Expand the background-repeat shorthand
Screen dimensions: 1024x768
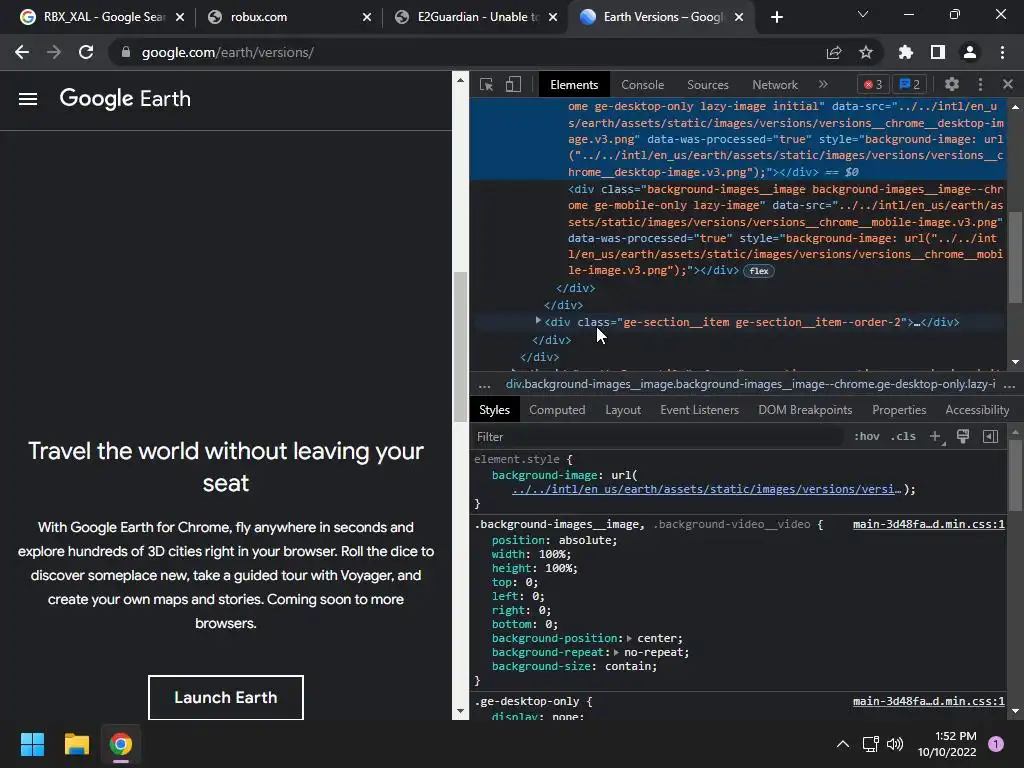tap(616, 652)
